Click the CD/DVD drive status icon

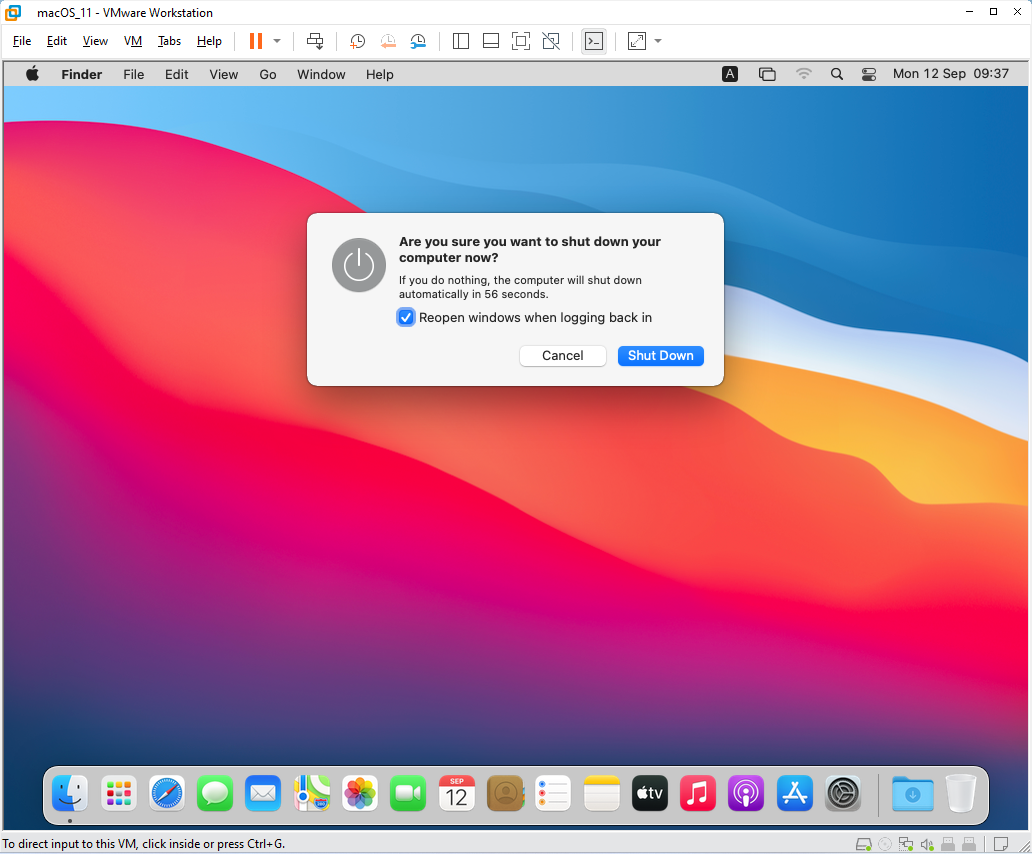coord(885,843)
